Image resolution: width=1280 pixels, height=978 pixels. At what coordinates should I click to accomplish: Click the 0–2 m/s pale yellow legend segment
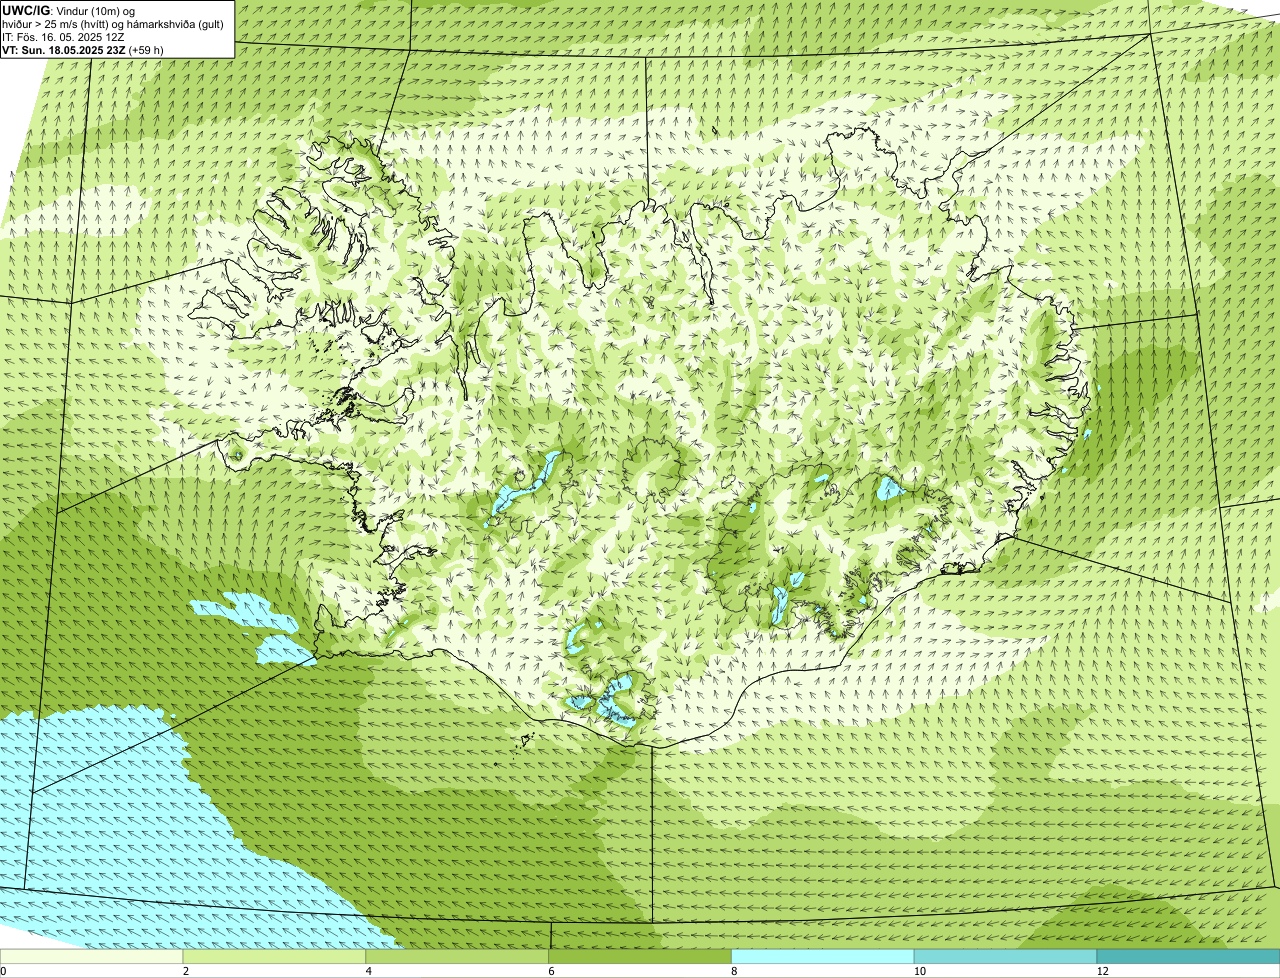coord(92,957)
